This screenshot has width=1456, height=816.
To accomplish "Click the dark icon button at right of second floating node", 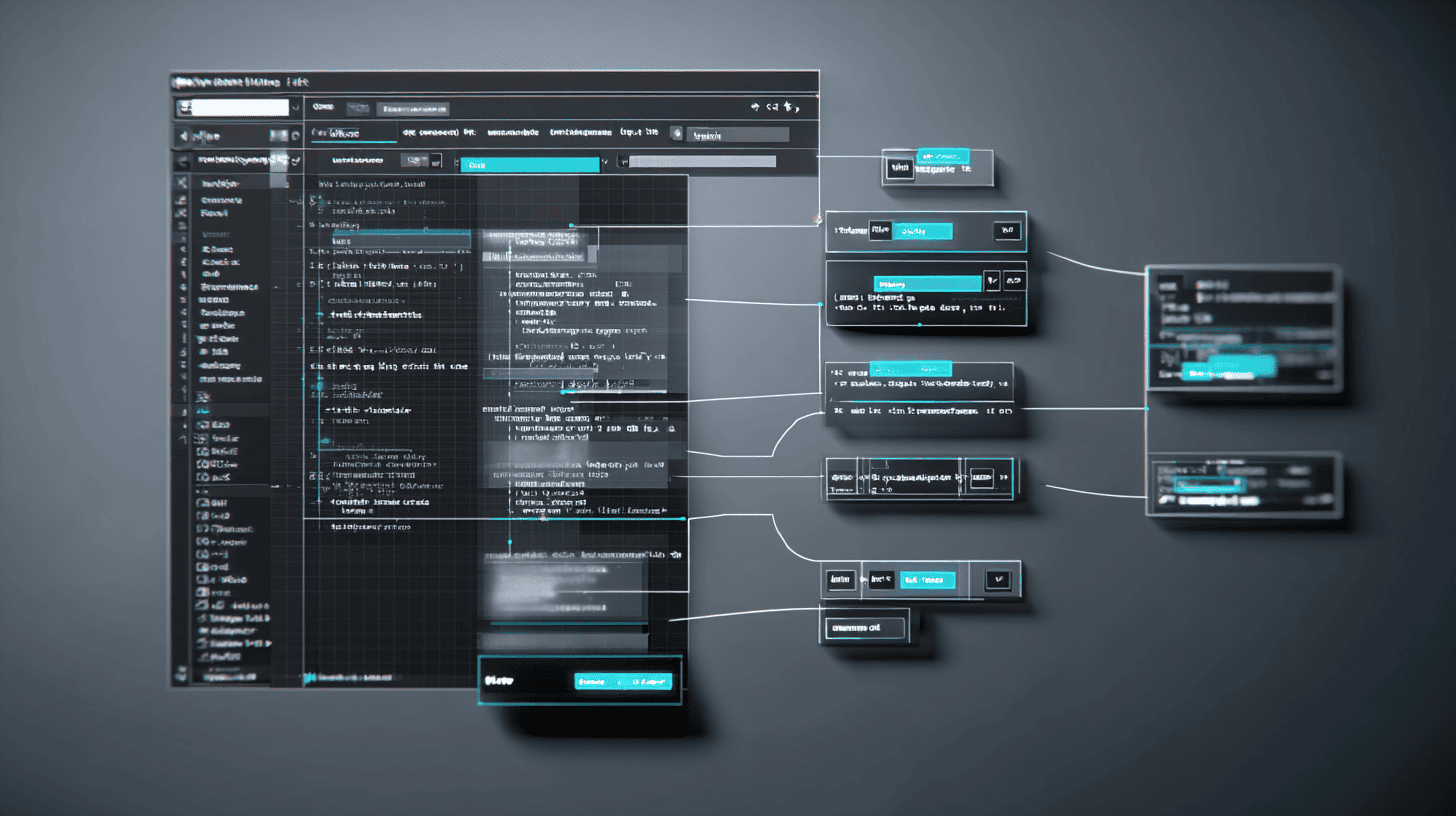I will click(x=1006, y=231).
